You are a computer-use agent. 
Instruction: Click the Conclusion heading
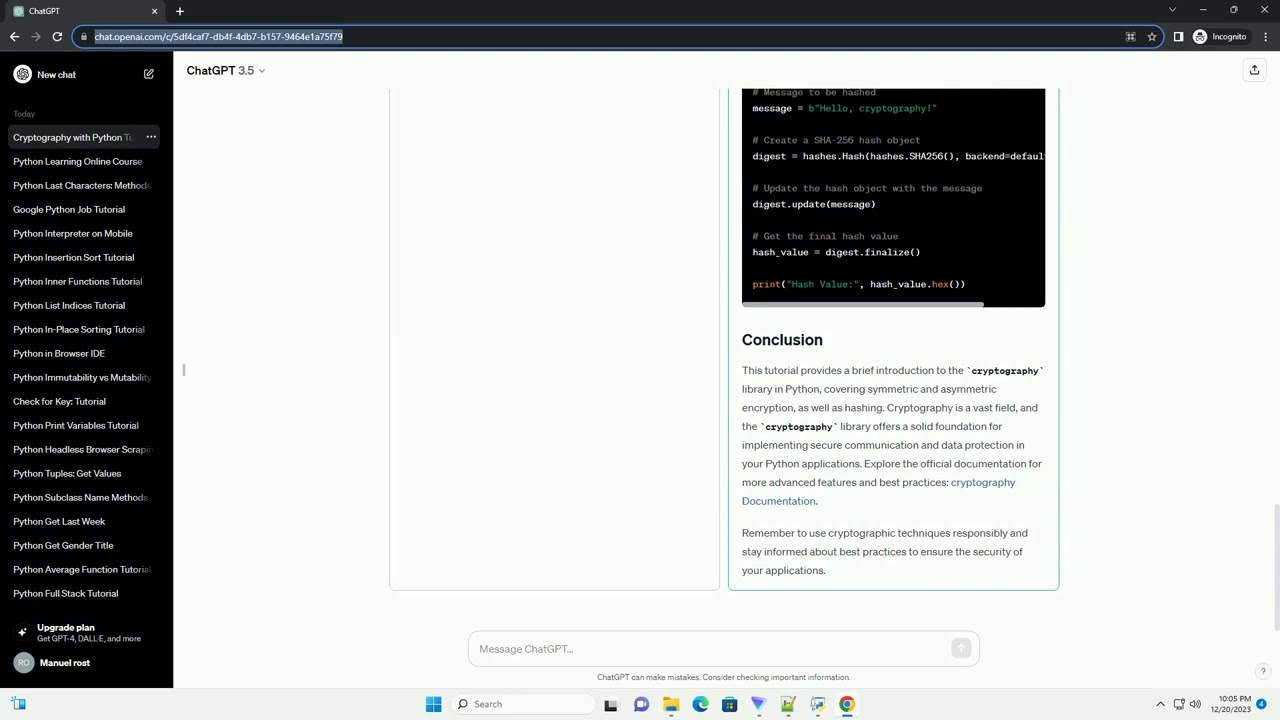(782, 340)
